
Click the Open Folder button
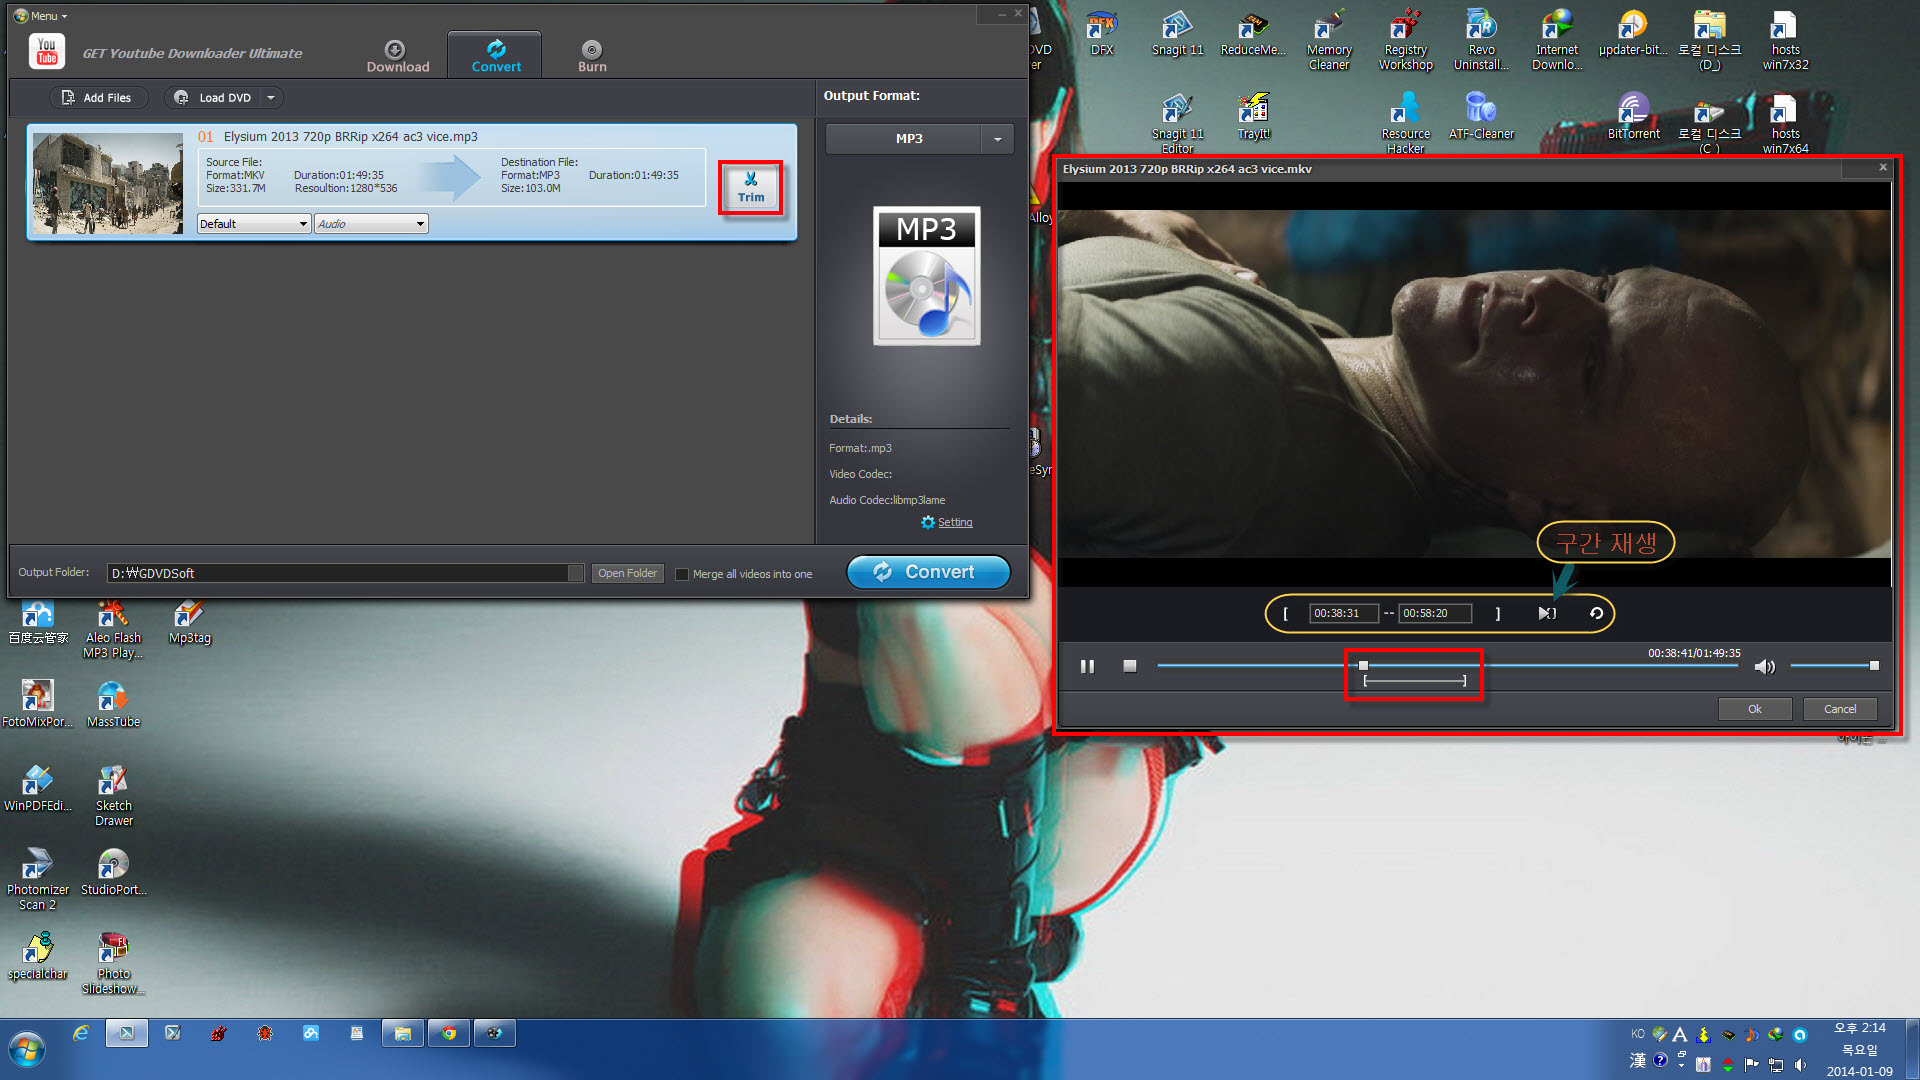pos(626,572)
